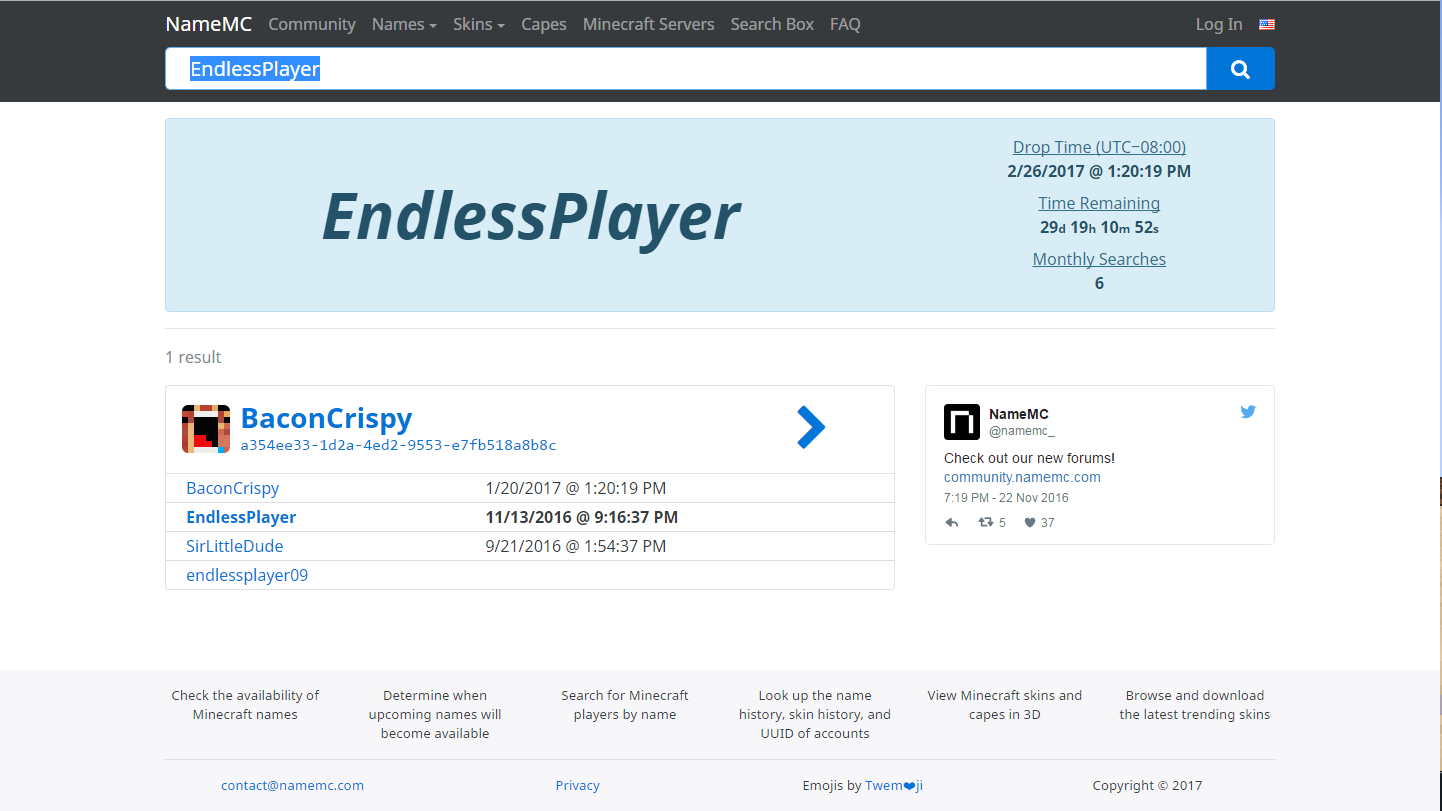Open the FAQ page

click(x=845, y=24)
